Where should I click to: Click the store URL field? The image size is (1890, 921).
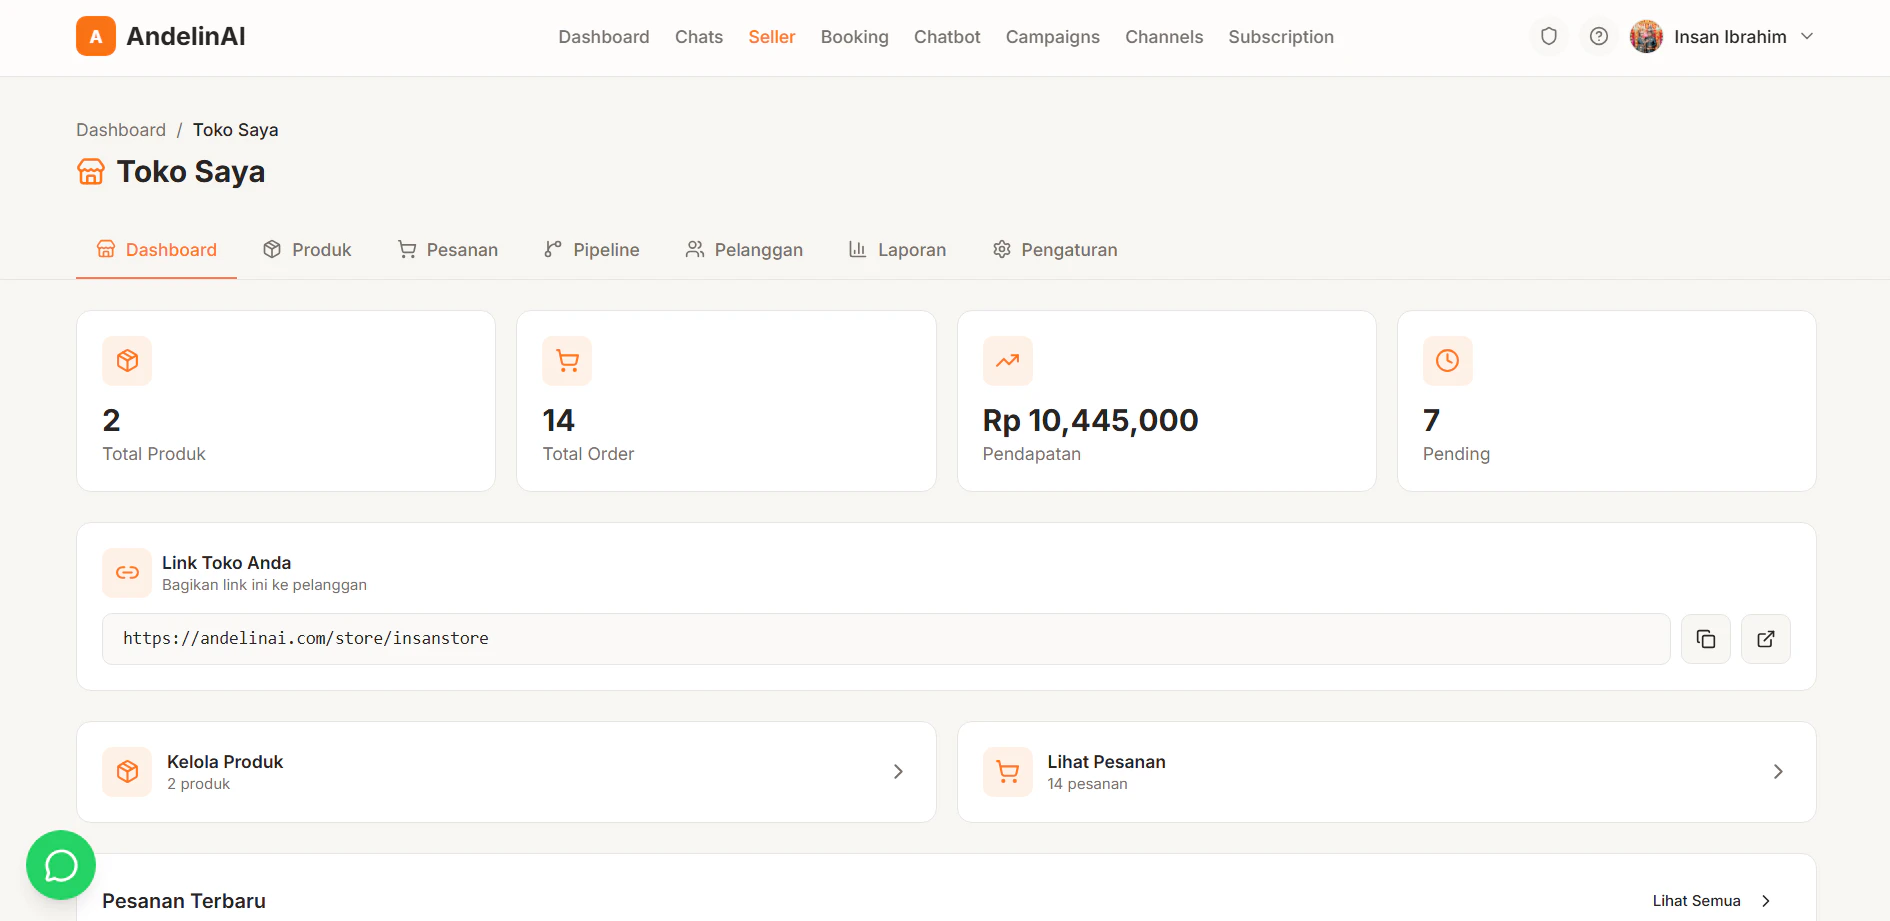[x=886, y=639]
